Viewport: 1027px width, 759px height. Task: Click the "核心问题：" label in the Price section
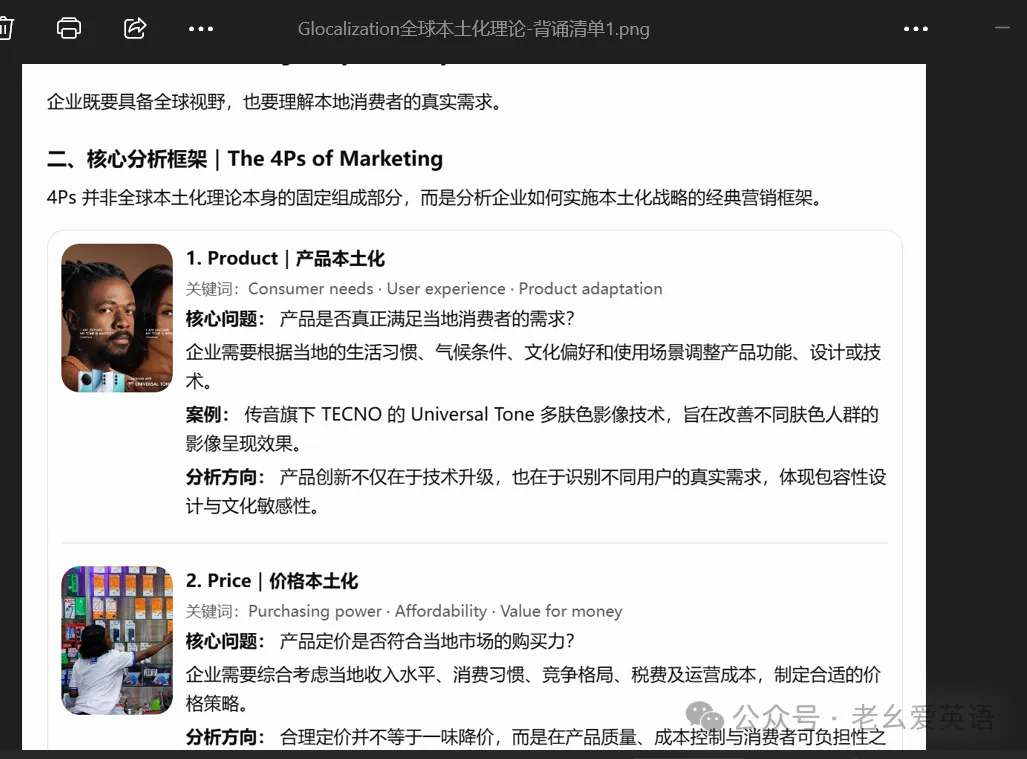pyautogui.click(x=225, y=641)
